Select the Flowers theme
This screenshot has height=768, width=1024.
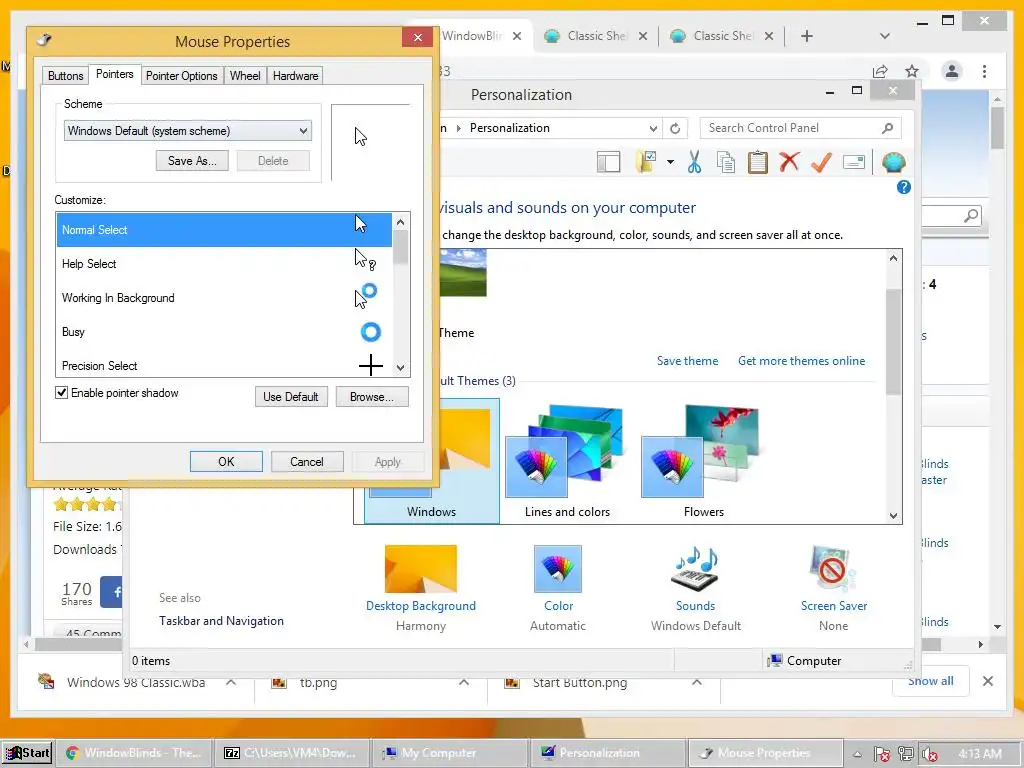(703, 461)
